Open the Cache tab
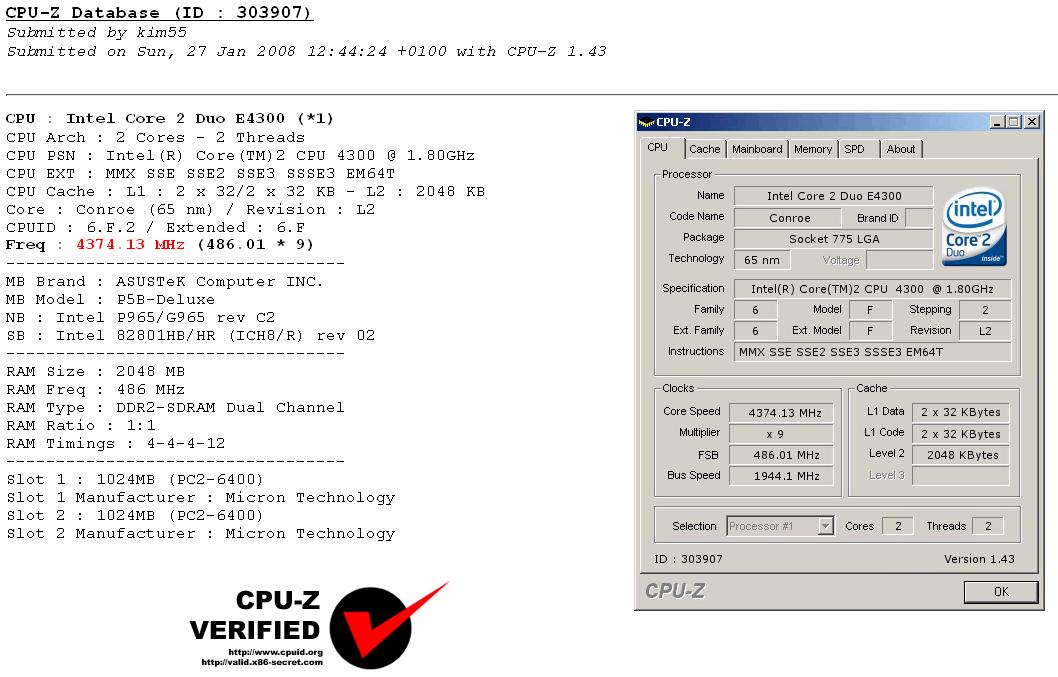The image size is (1058, 677). click(704, 149)
